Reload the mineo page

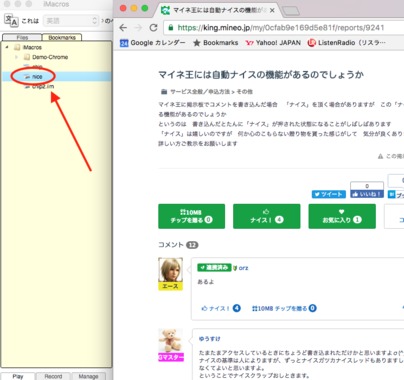[153, 28]
